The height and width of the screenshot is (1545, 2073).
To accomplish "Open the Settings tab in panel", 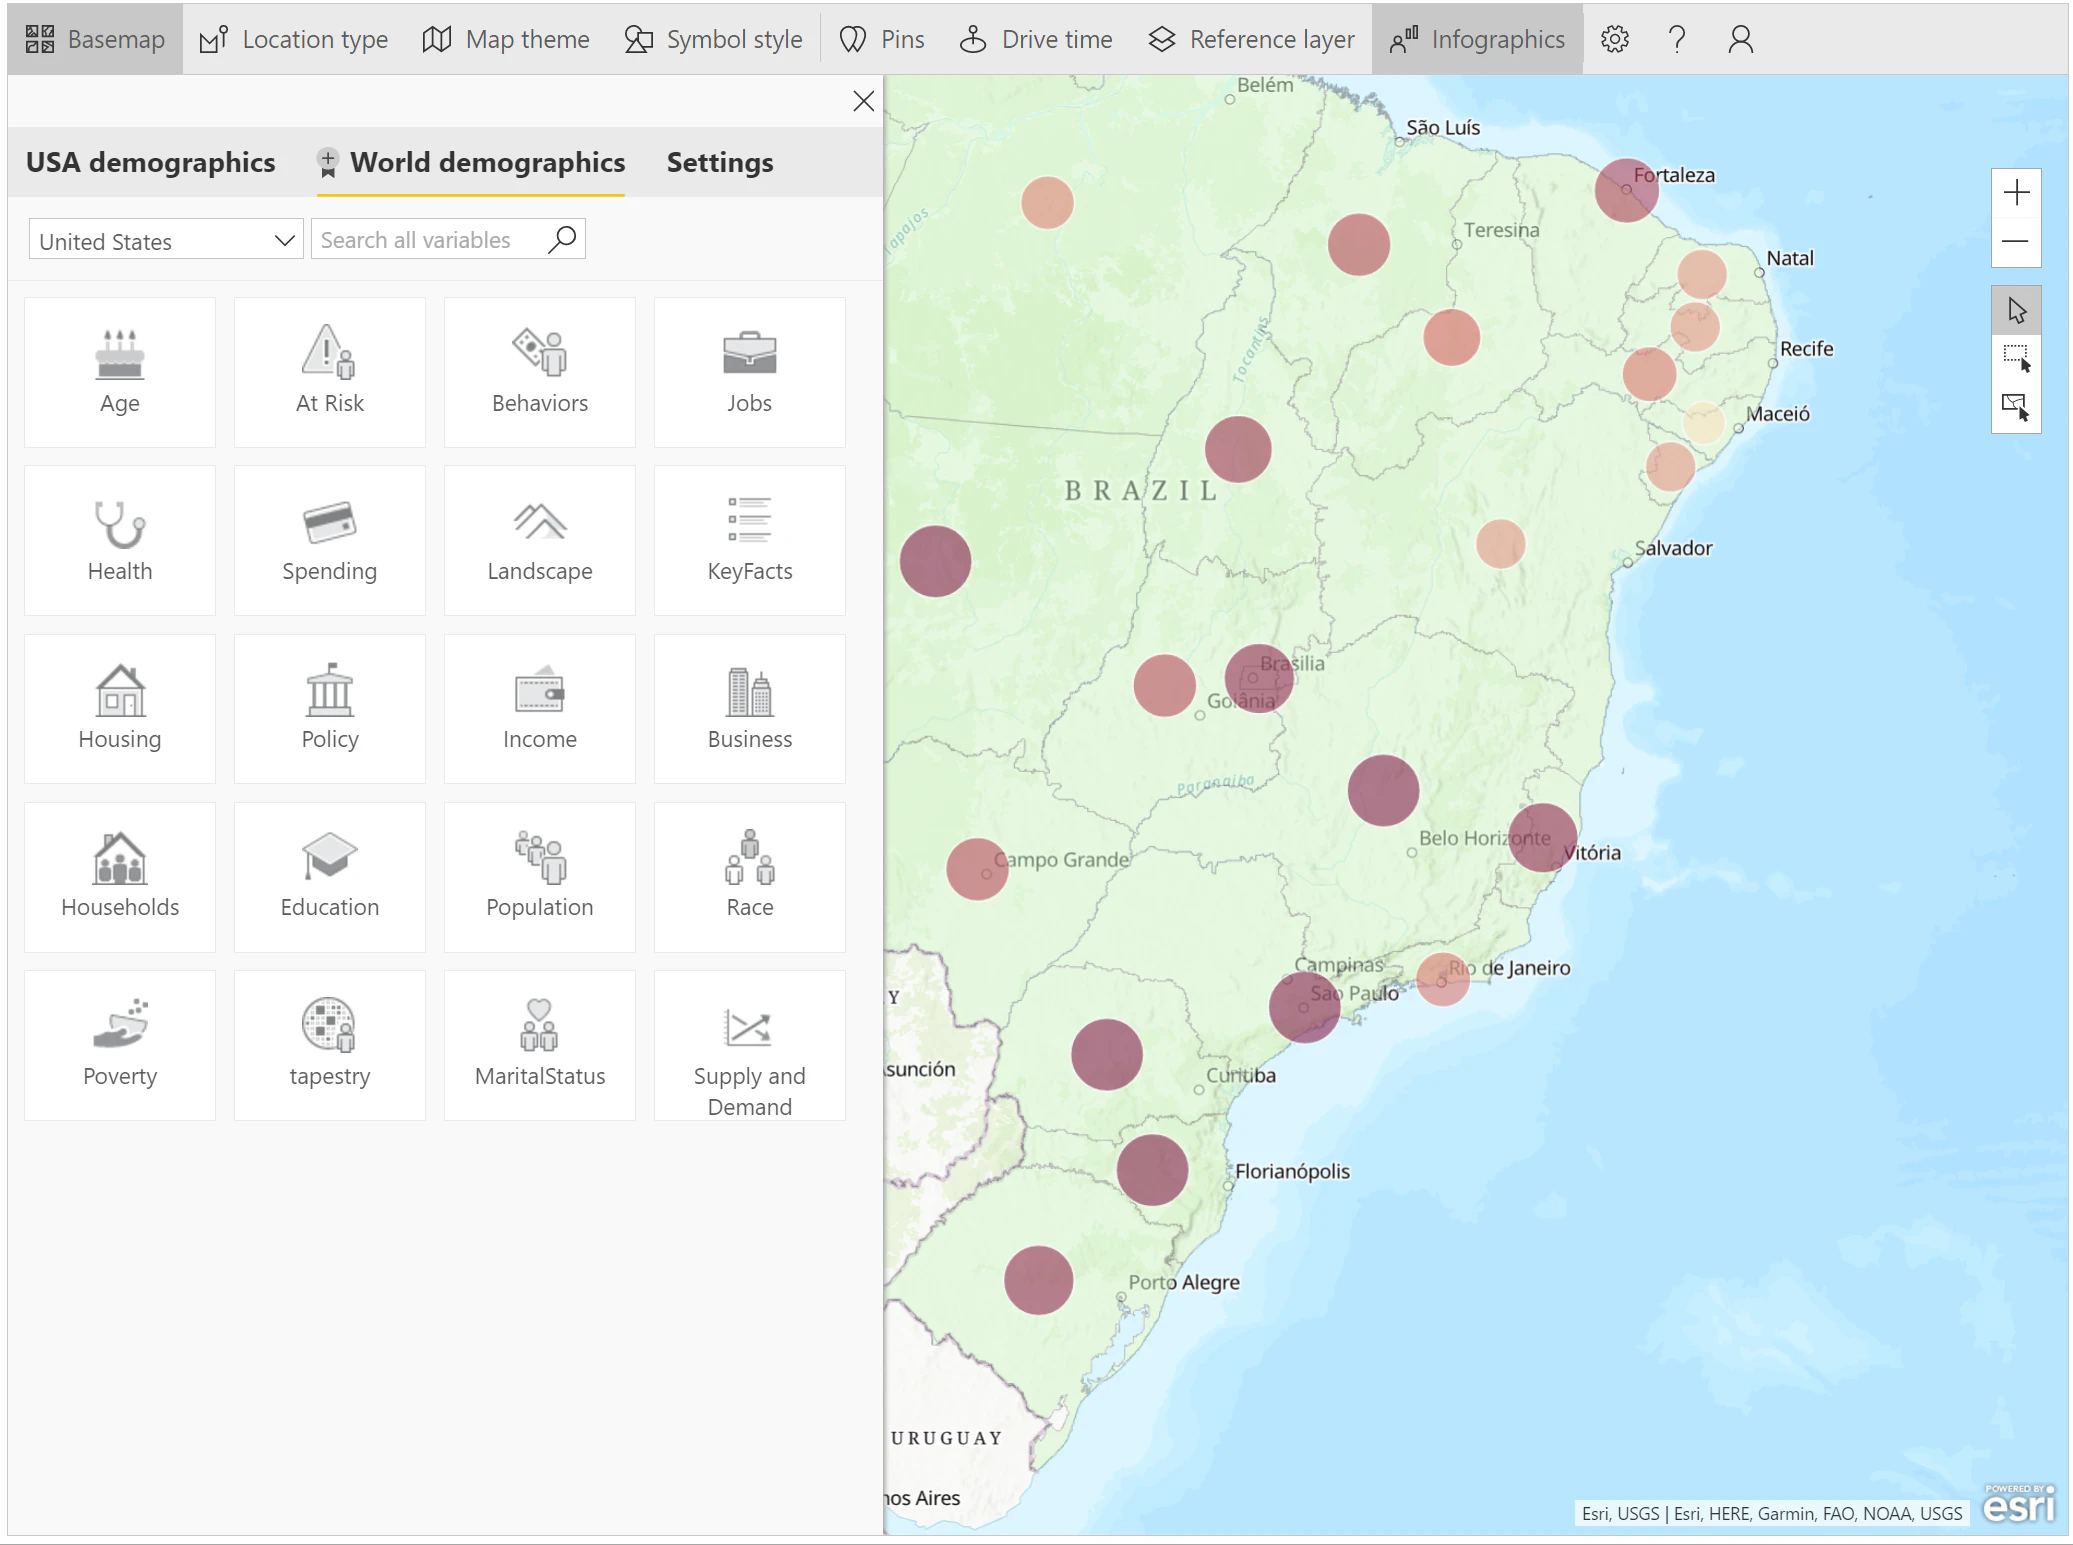I will 720,162.
